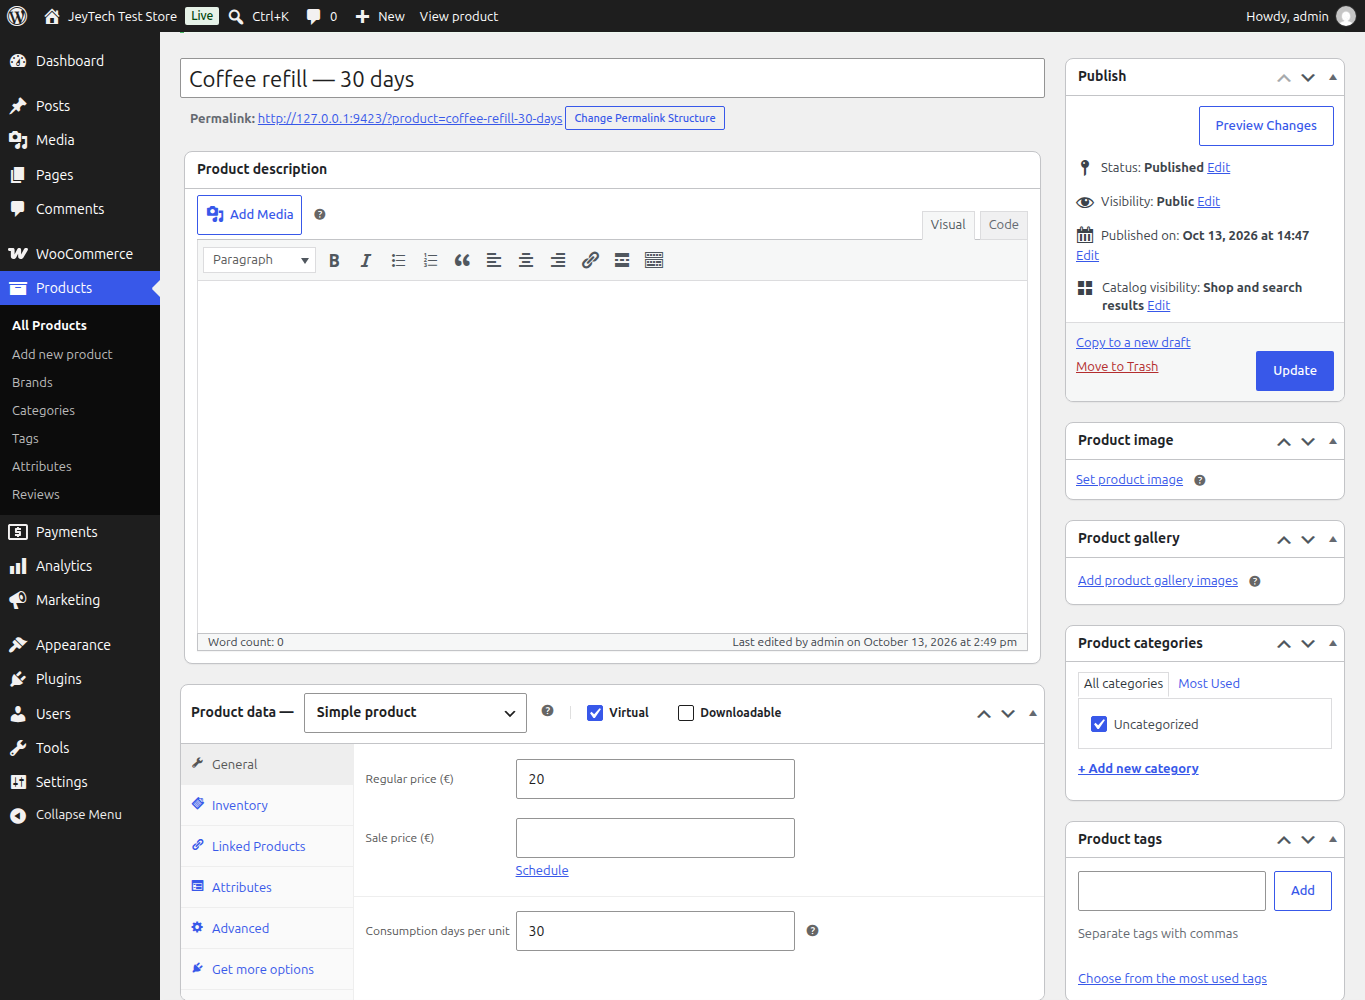
Task: Open help tooltip beside Consumption days field
Action: click(x=812, y=931)
